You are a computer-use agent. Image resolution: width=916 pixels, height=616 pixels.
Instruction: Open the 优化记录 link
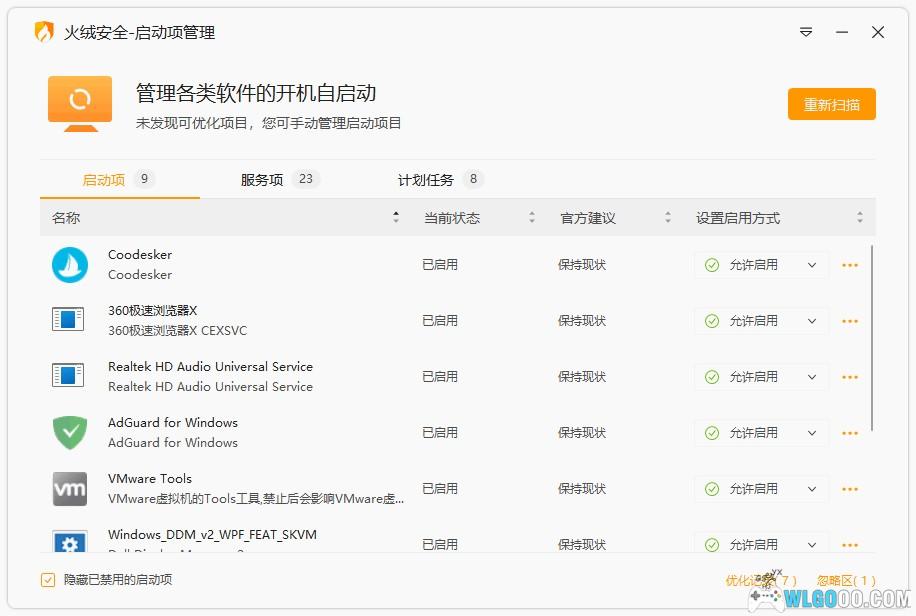[x=760, y=580]
